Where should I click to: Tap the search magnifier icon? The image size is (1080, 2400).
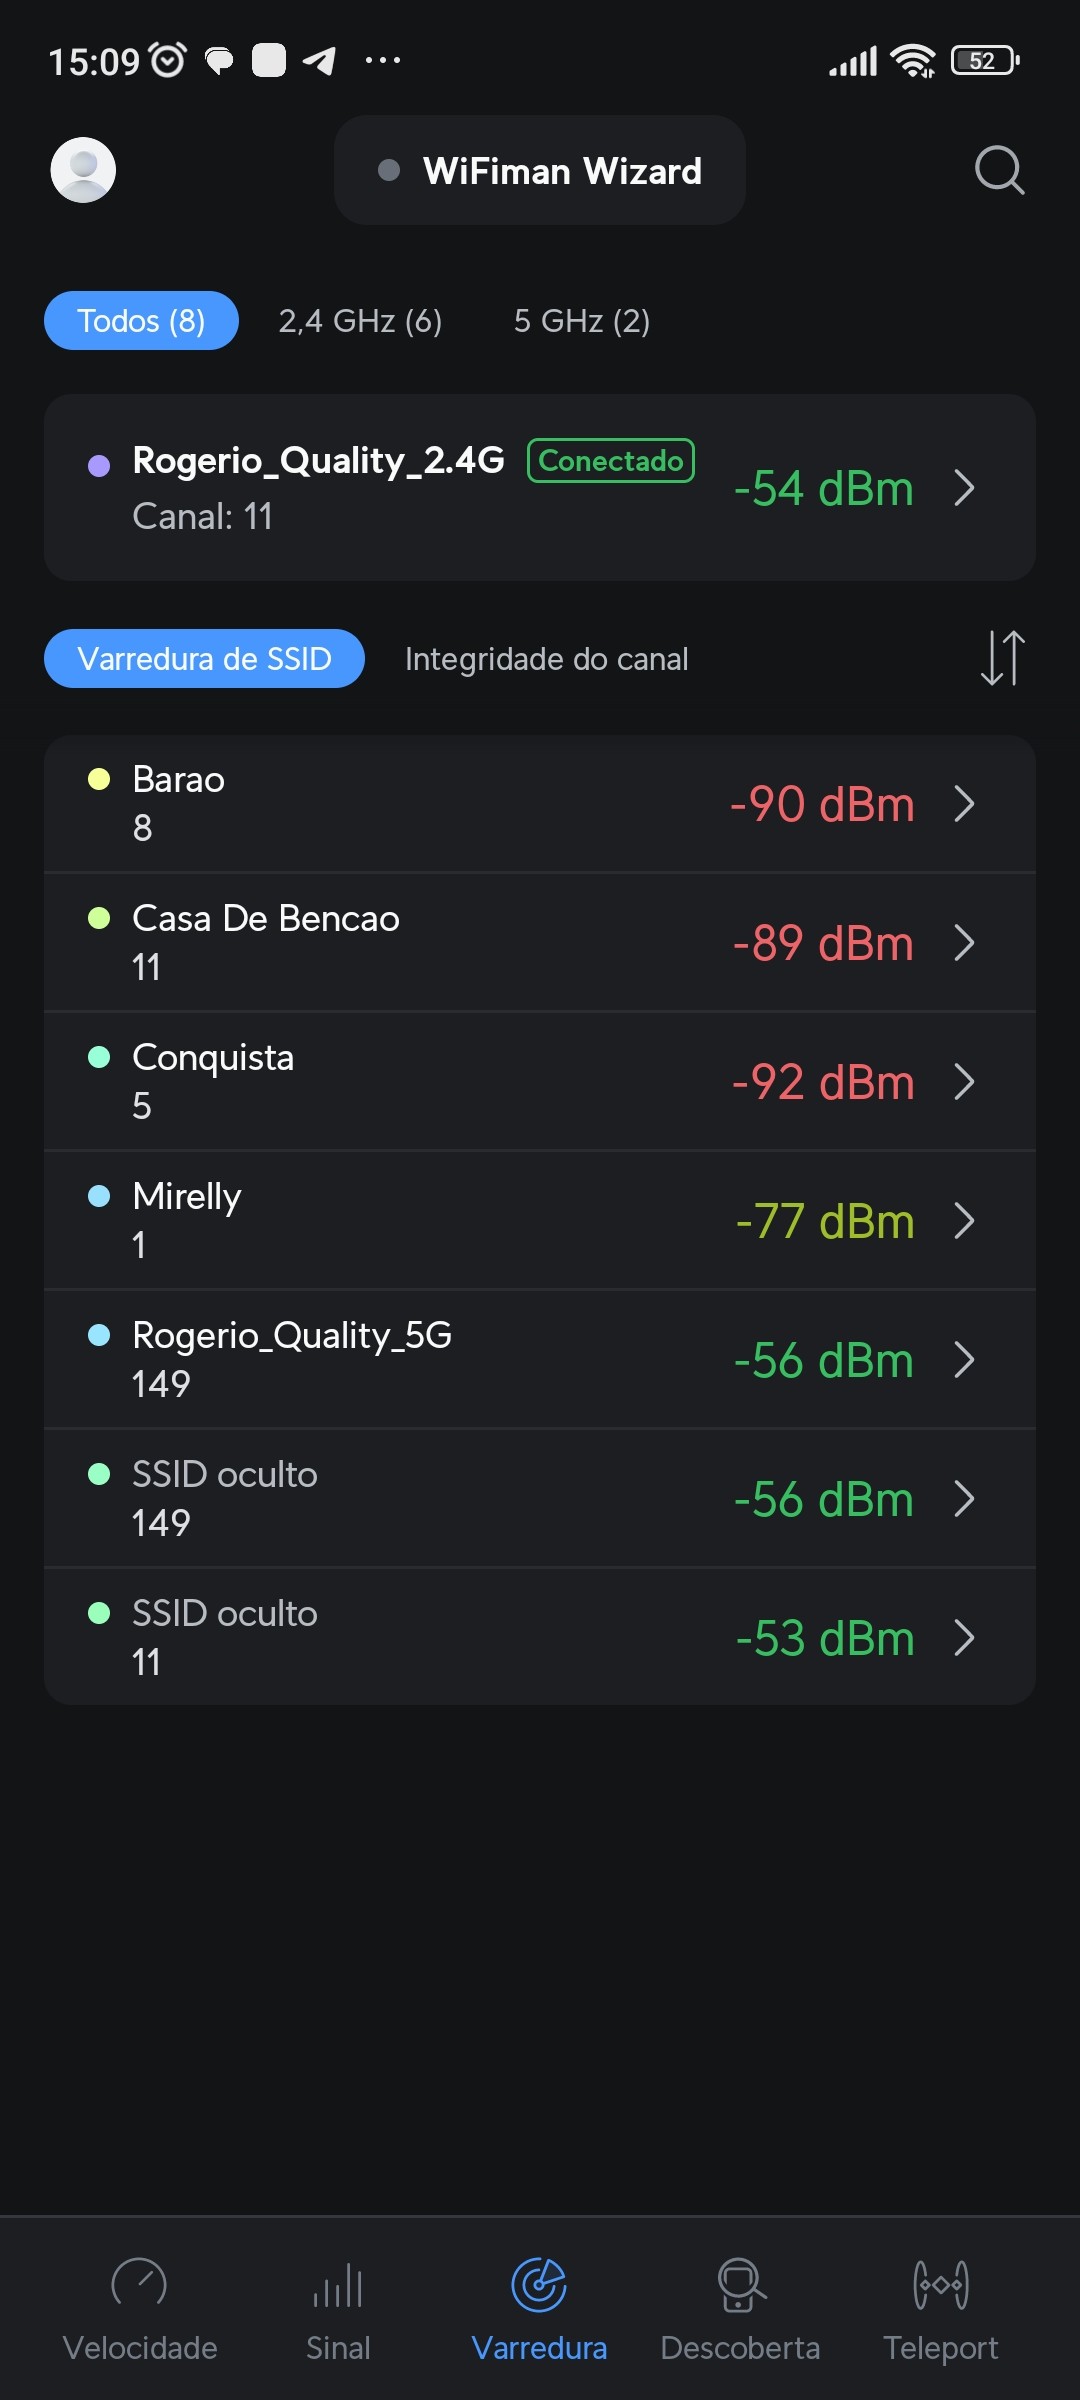999,170
